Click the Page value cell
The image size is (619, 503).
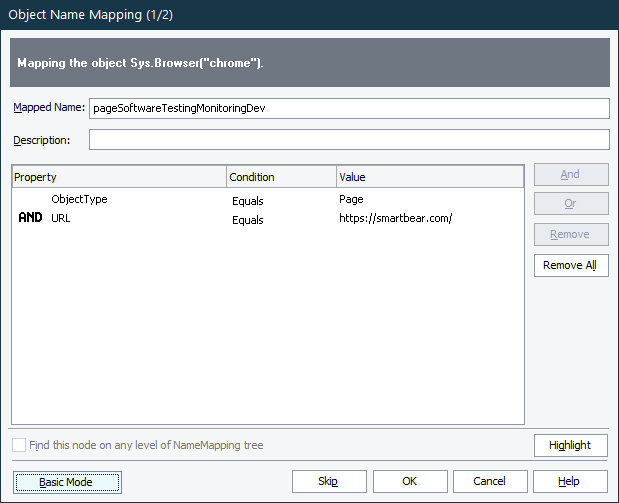click(350, 200)
